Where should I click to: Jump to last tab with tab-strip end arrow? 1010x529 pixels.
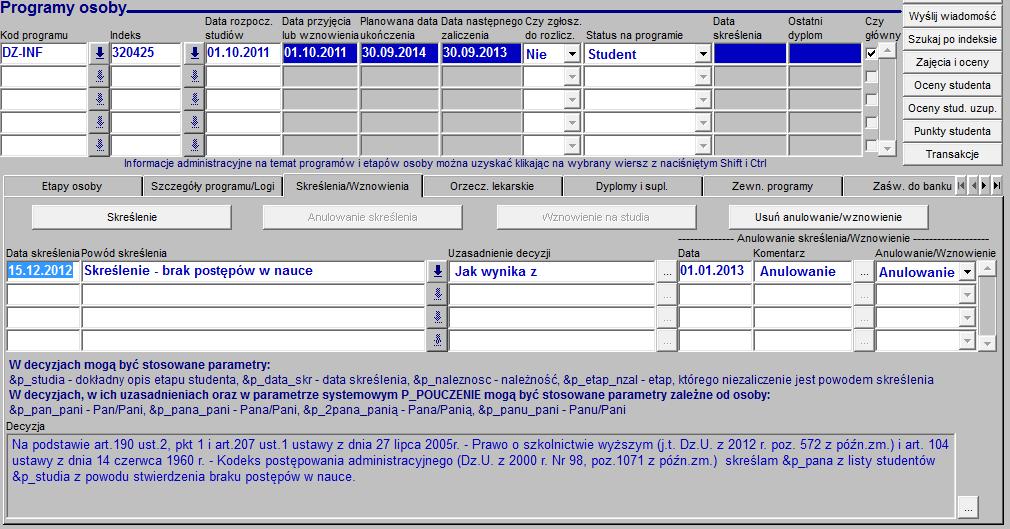tap(997, 186)
